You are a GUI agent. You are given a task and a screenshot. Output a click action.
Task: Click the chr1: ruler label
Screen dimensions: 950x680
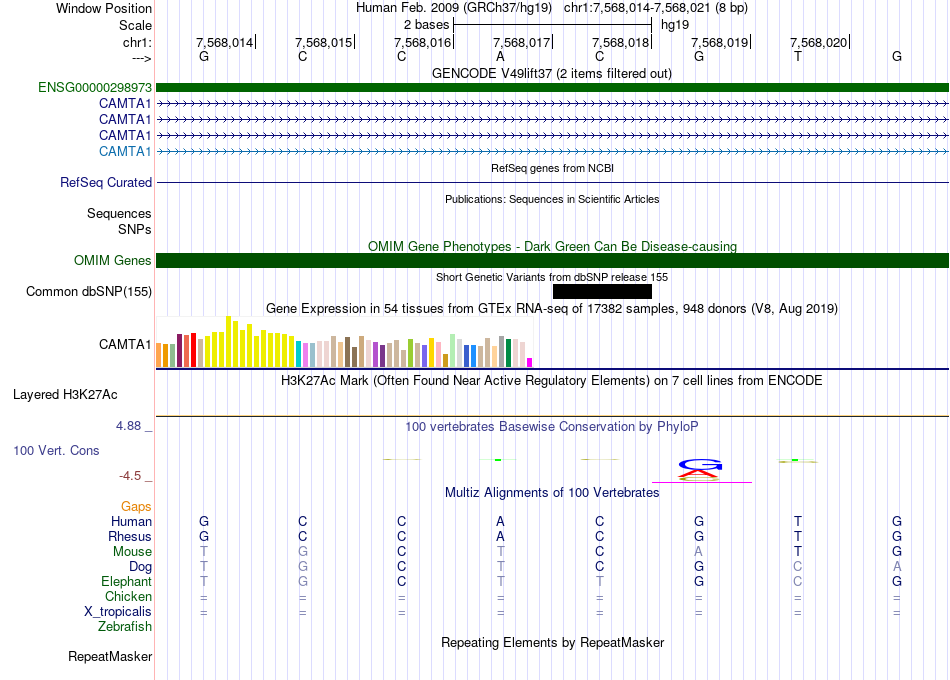pos(137,42)
